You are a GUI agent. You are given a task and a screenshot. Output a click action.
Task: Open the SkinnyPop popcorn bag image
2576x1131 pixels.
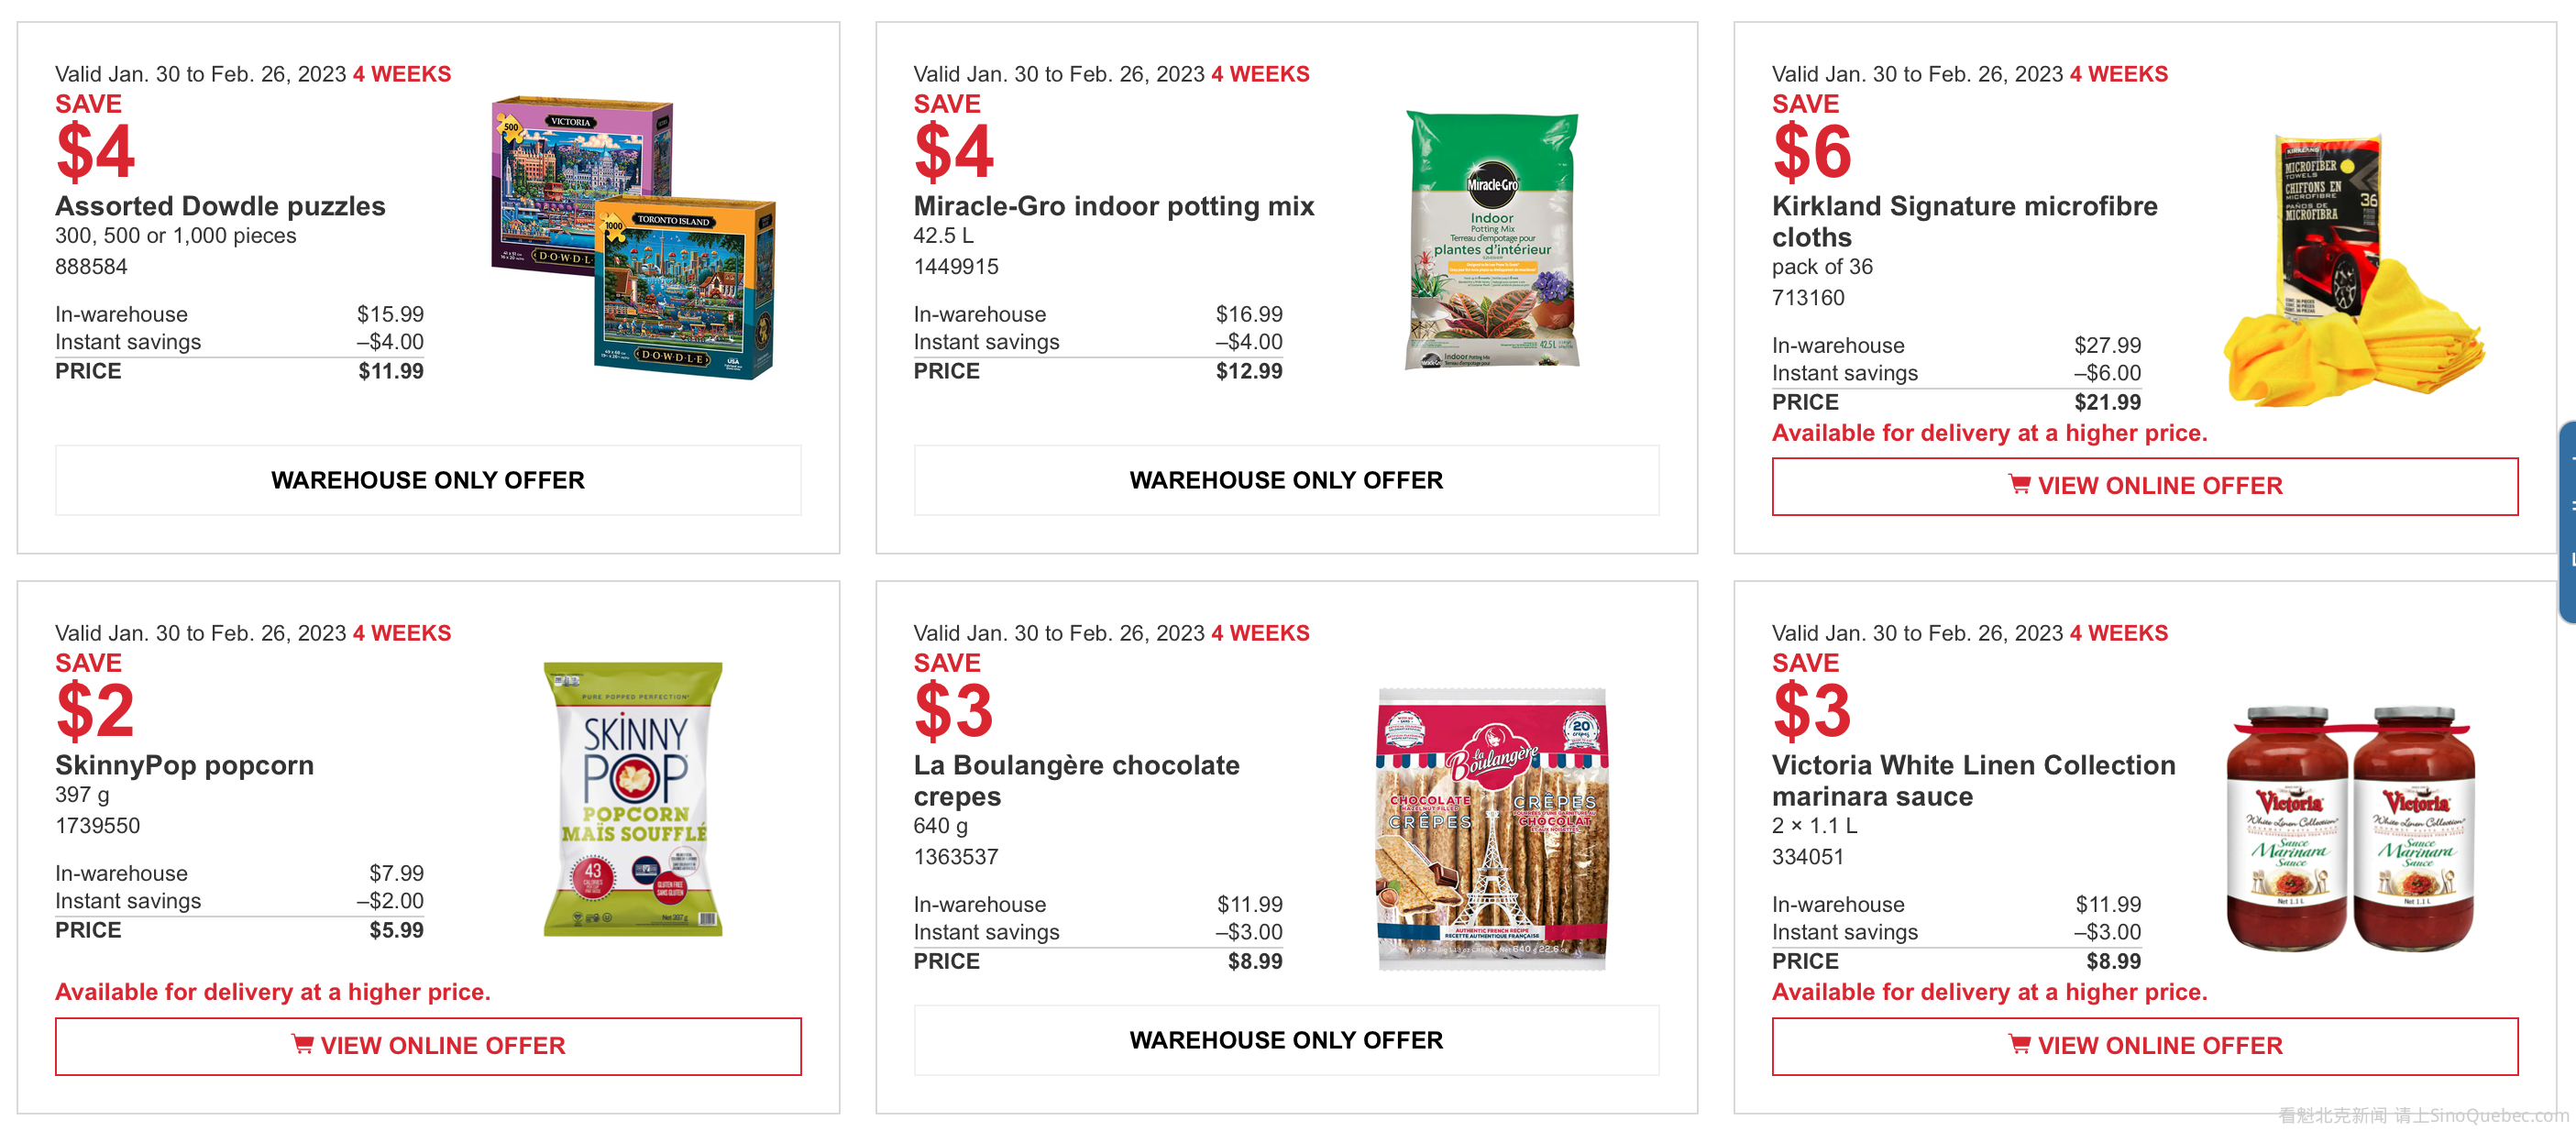(x=633, y=798)
